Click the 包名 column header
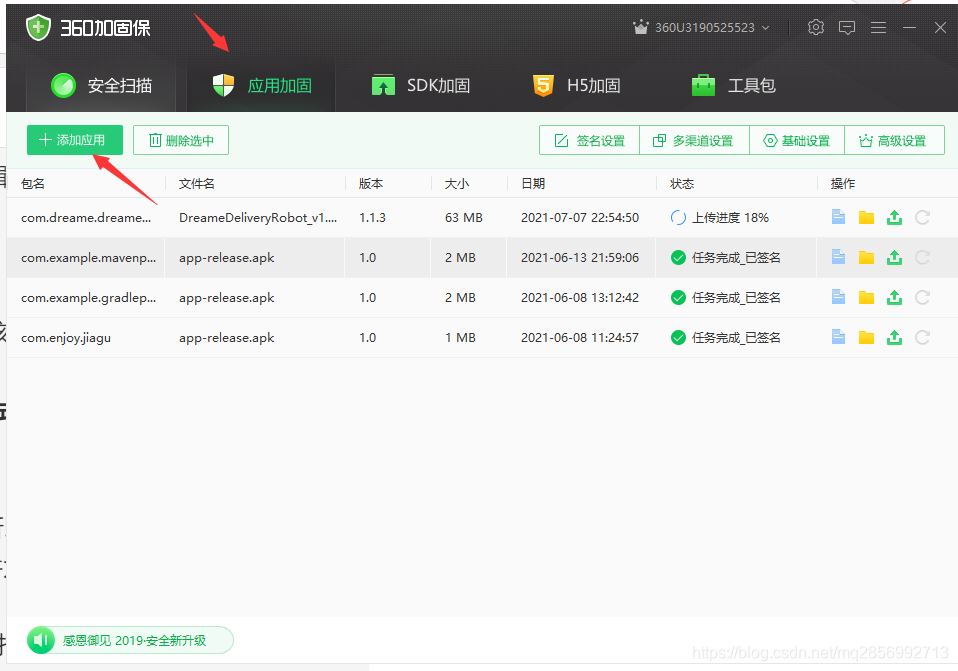Screen dimensions: 958x671 tap(33, 183)
